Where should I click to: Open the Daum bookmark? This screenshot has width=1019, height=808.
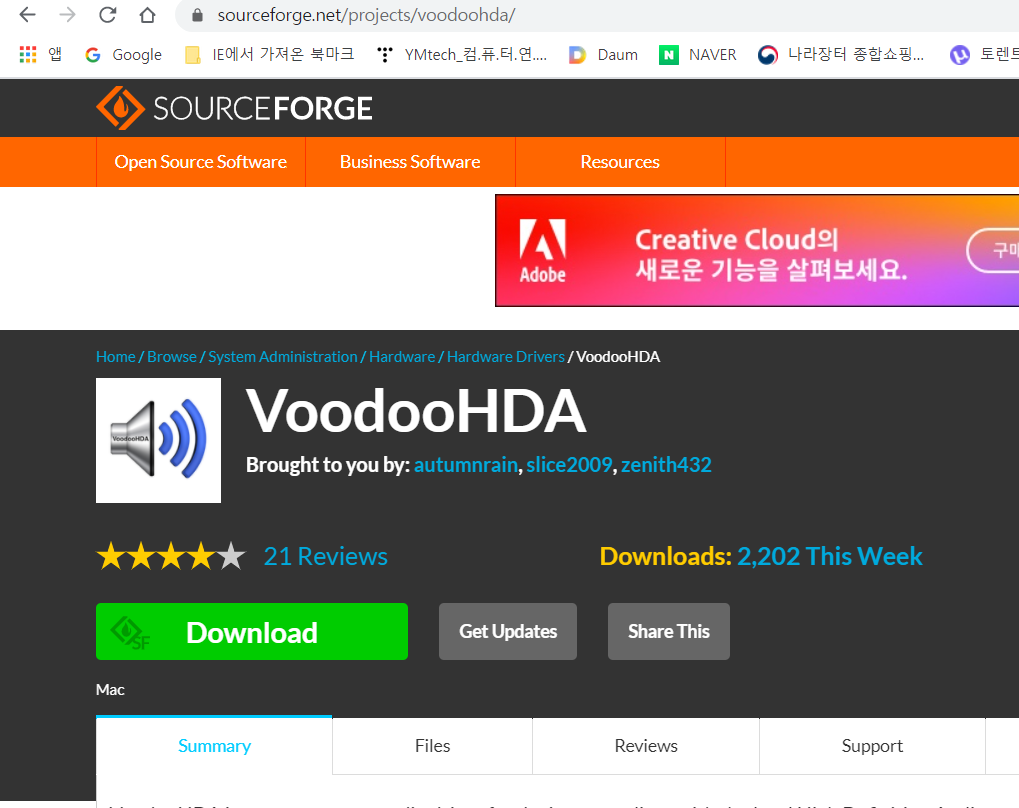pyautogui.click(x=603, y=55)
